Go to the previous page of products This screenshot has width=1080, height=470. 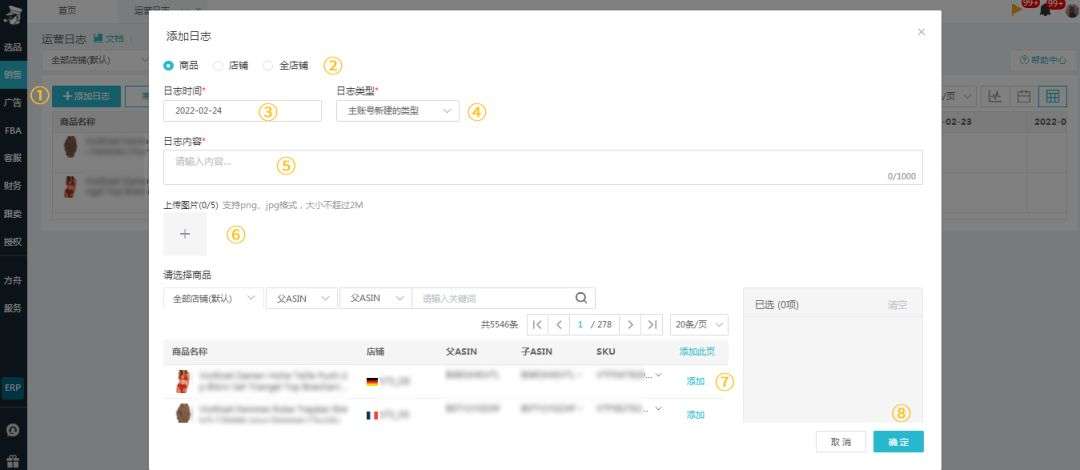click(559, 325)
